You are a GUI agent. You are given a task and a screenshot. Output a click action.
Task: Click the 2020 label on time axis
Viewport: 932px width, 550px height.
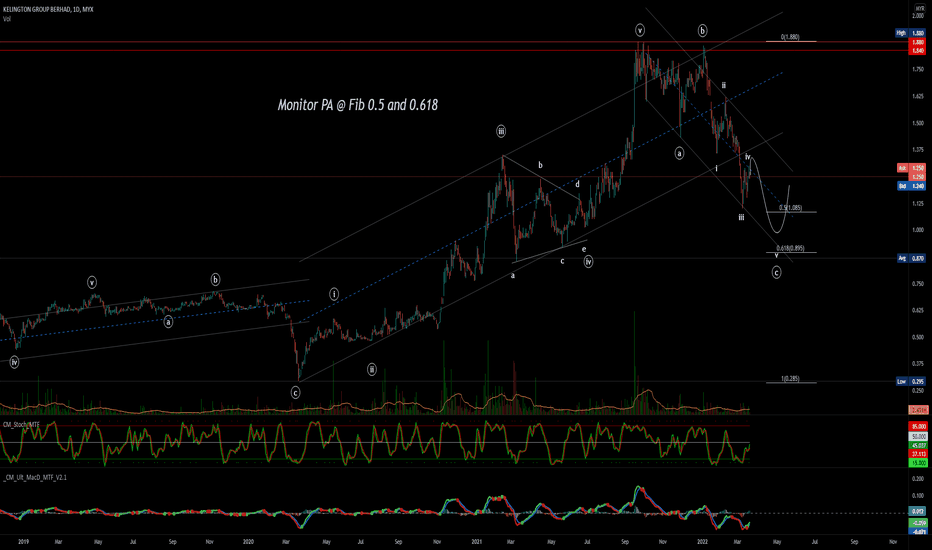pos(248,542)
